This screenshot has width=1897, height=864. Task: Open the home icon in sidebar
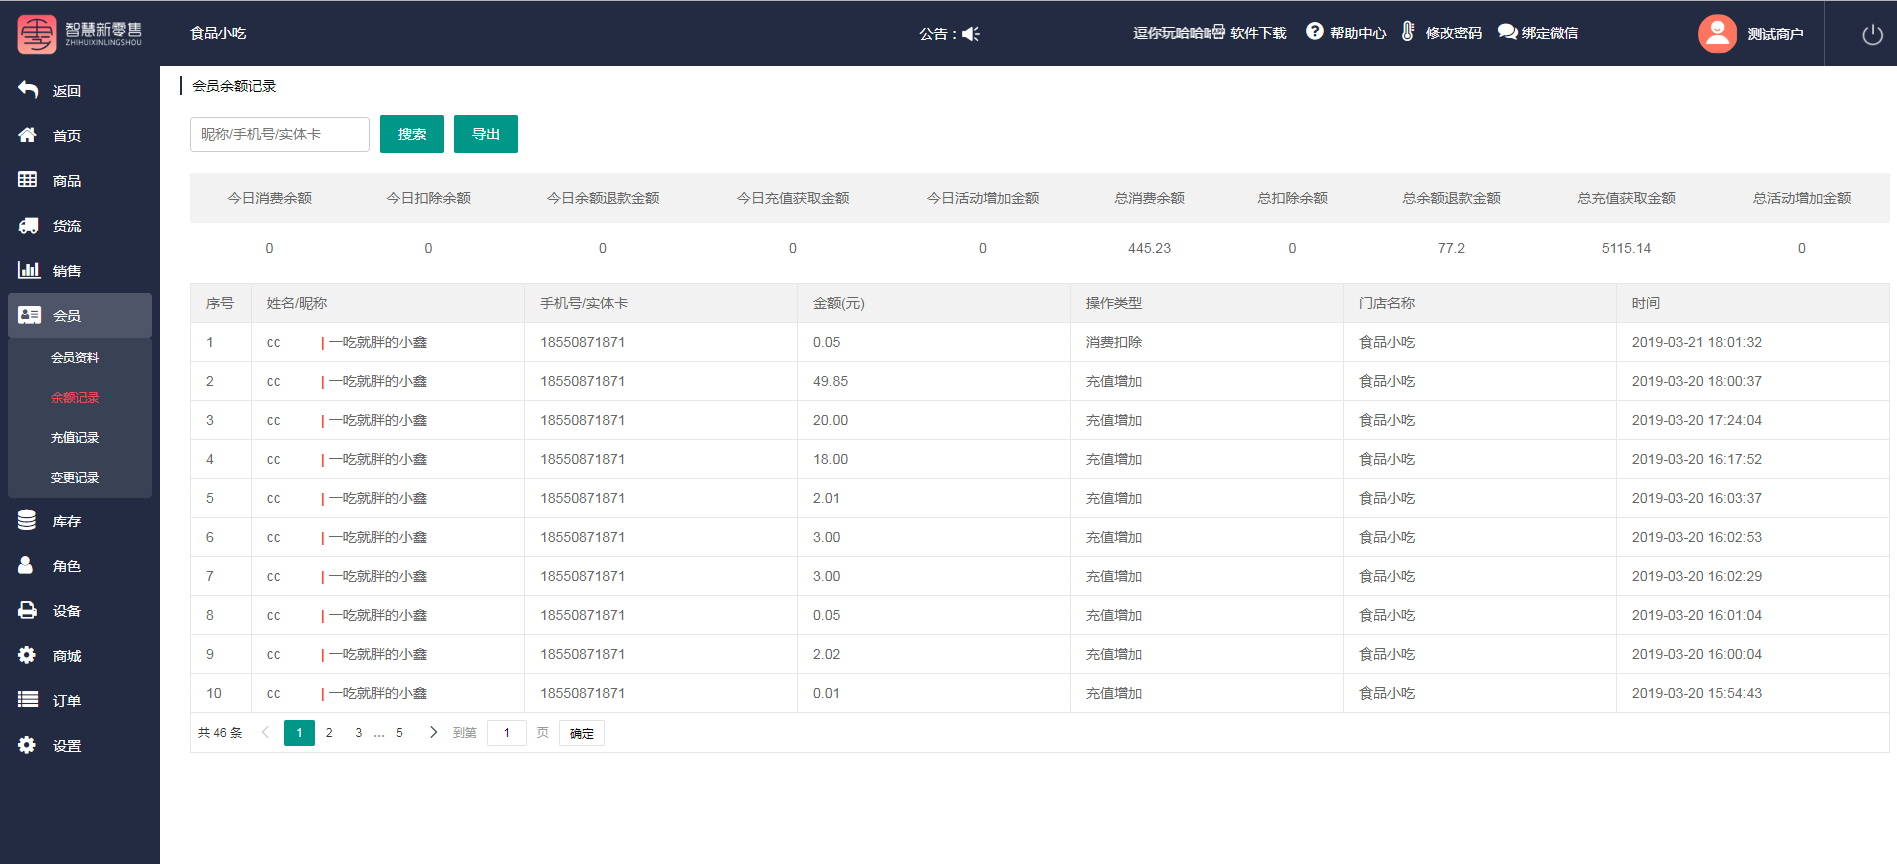point(28,135)
